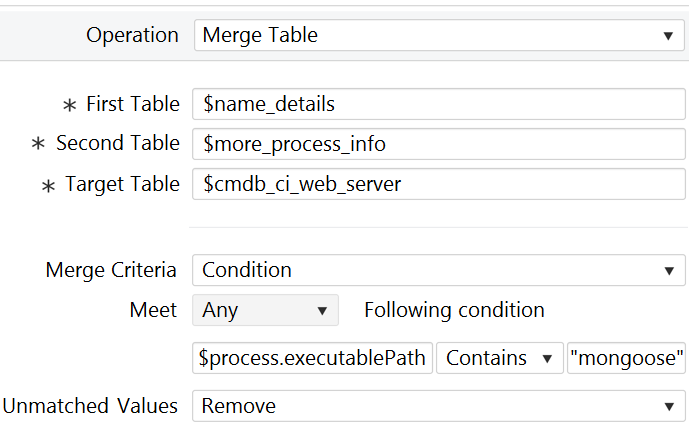Click the required asterisk beside First Table
Viewport: 689px width, 428px height.
coord(69,105)
